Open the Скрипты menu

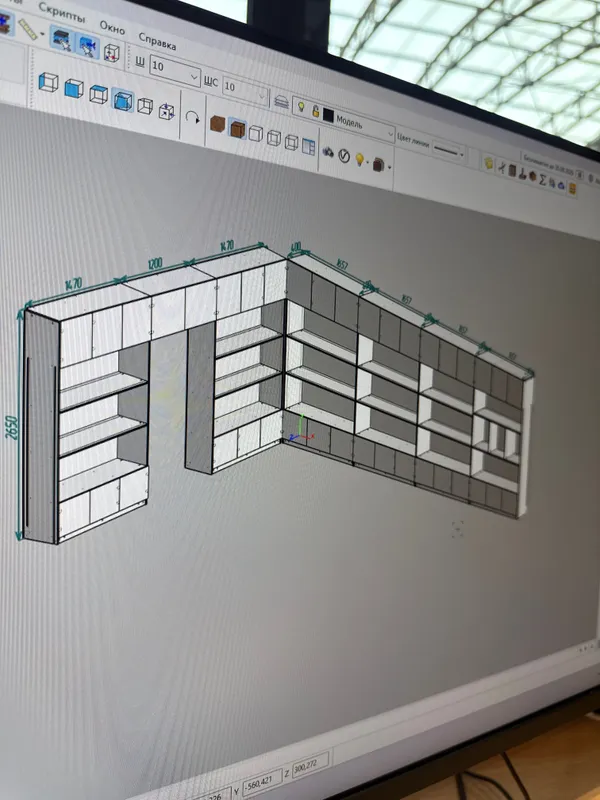click(x=62, y=12)
